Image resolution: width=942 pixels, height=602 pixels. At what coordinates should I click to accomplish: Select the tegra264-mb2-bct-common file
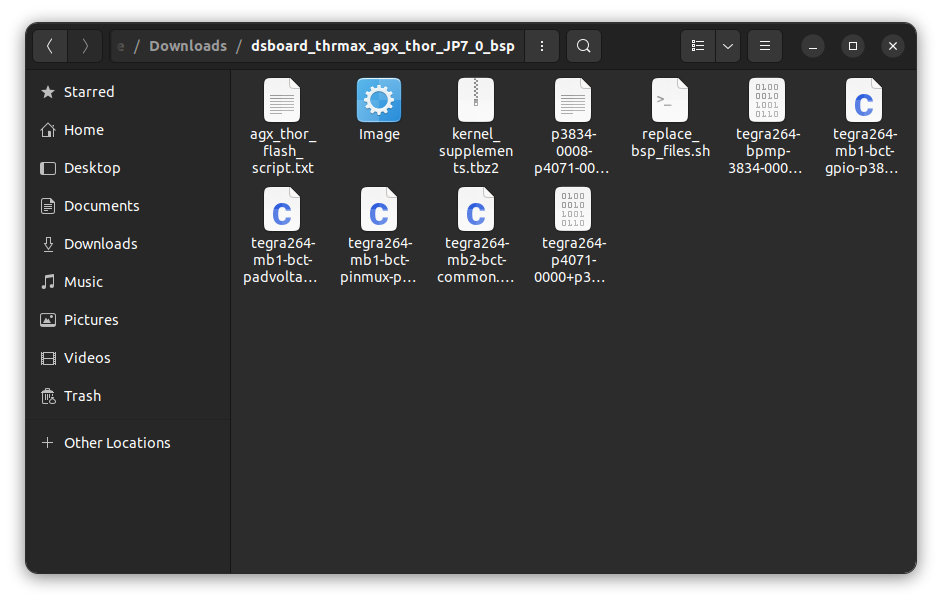click(x=475, y=210)
